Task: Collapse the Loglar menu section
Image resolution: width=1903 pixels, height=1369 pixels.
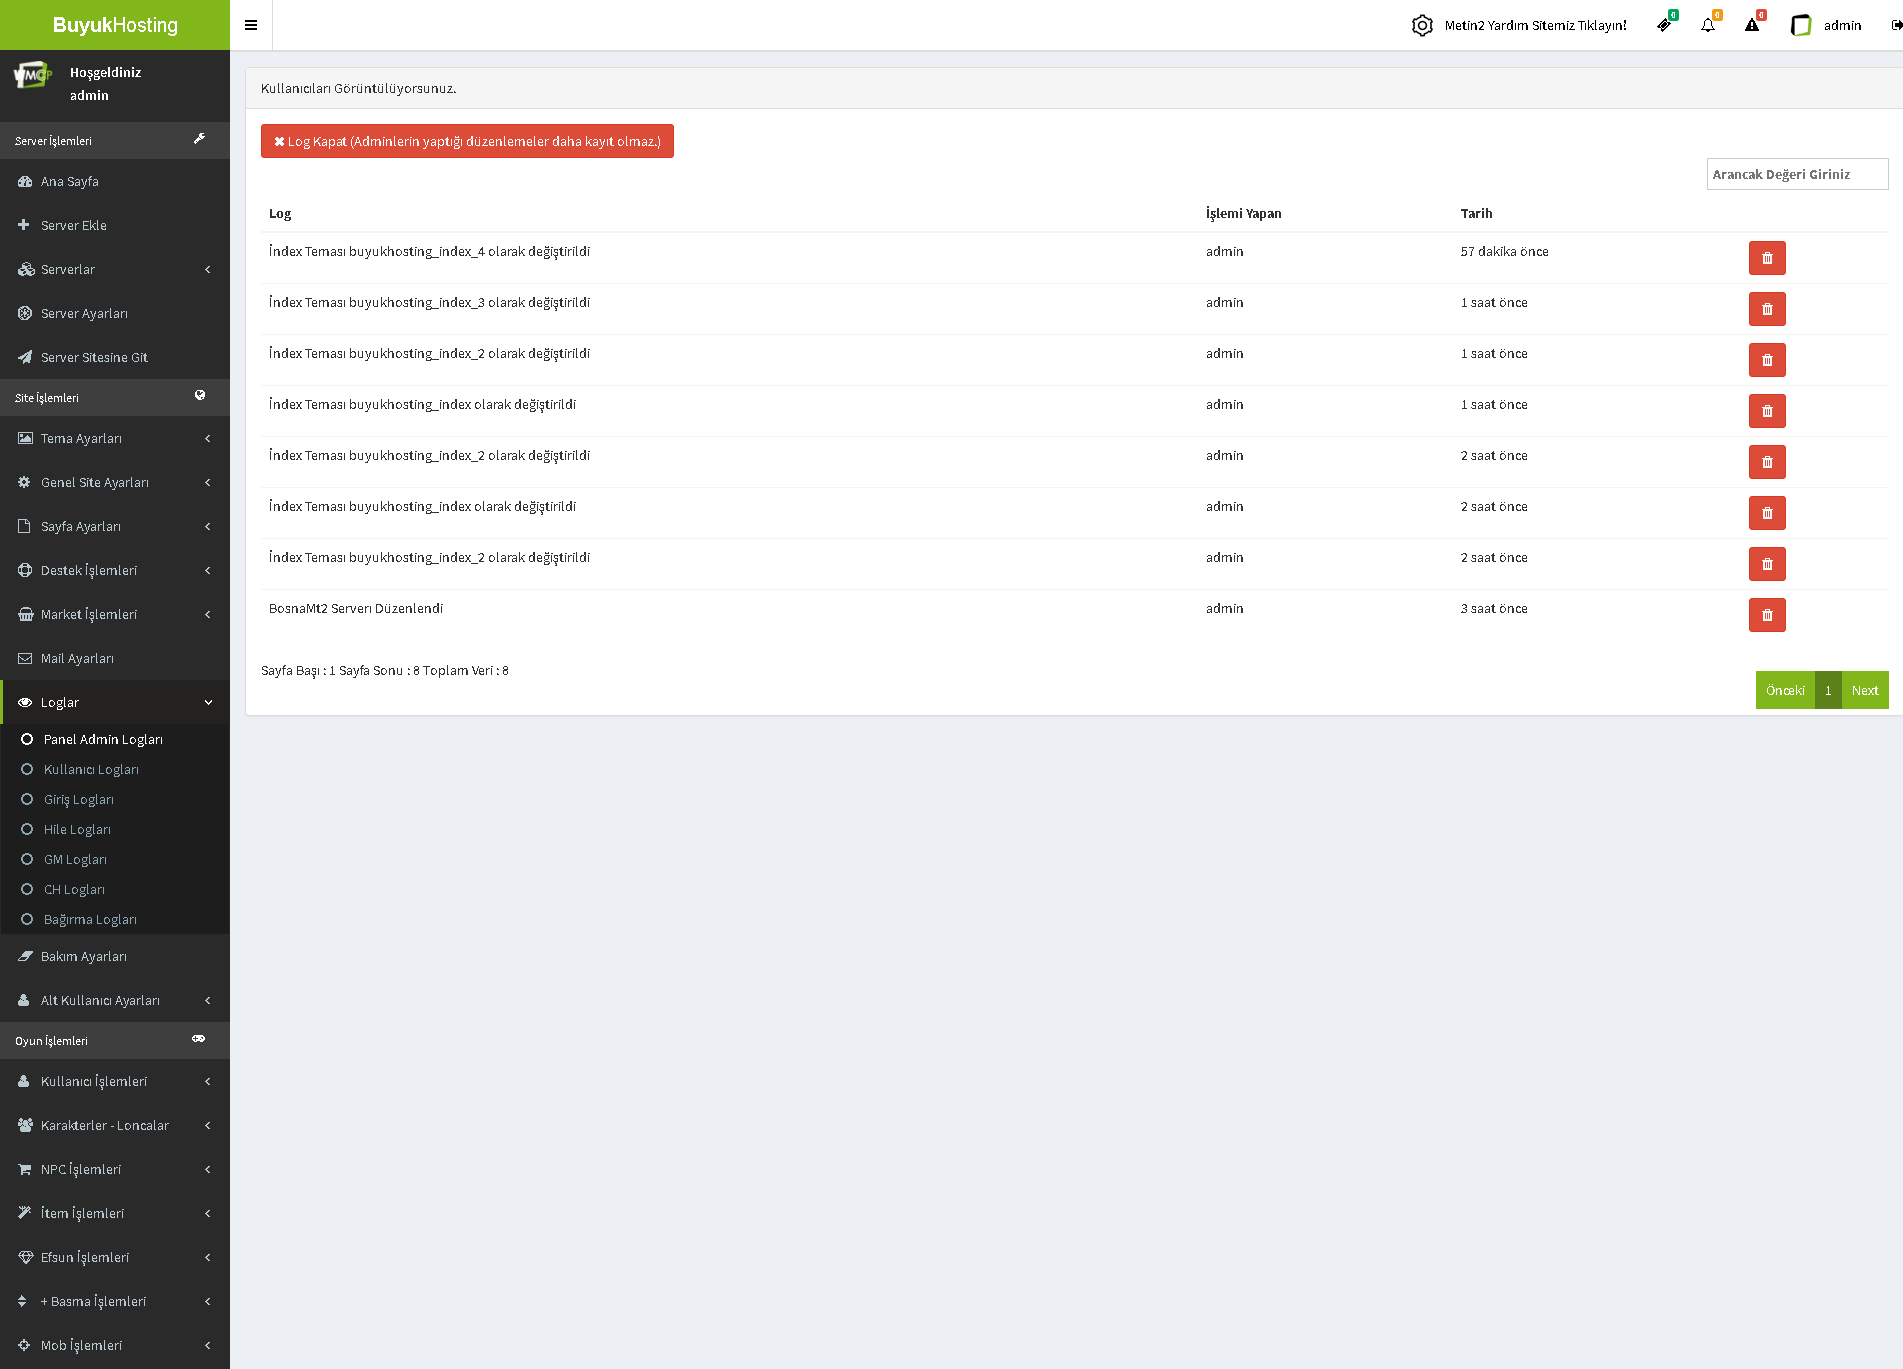Action: pyautogui.click(x=115, y=702)
